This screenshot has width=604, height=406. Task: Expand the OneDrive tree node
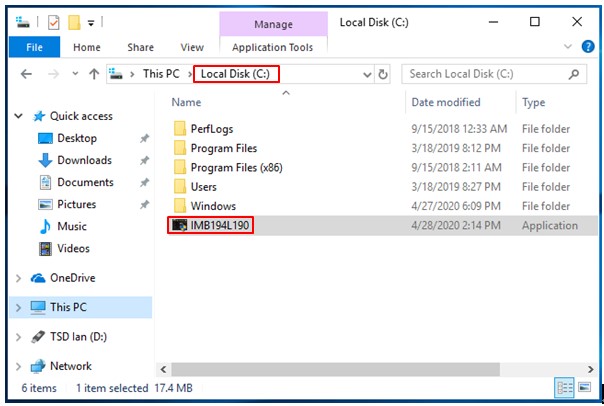(18, 278)
